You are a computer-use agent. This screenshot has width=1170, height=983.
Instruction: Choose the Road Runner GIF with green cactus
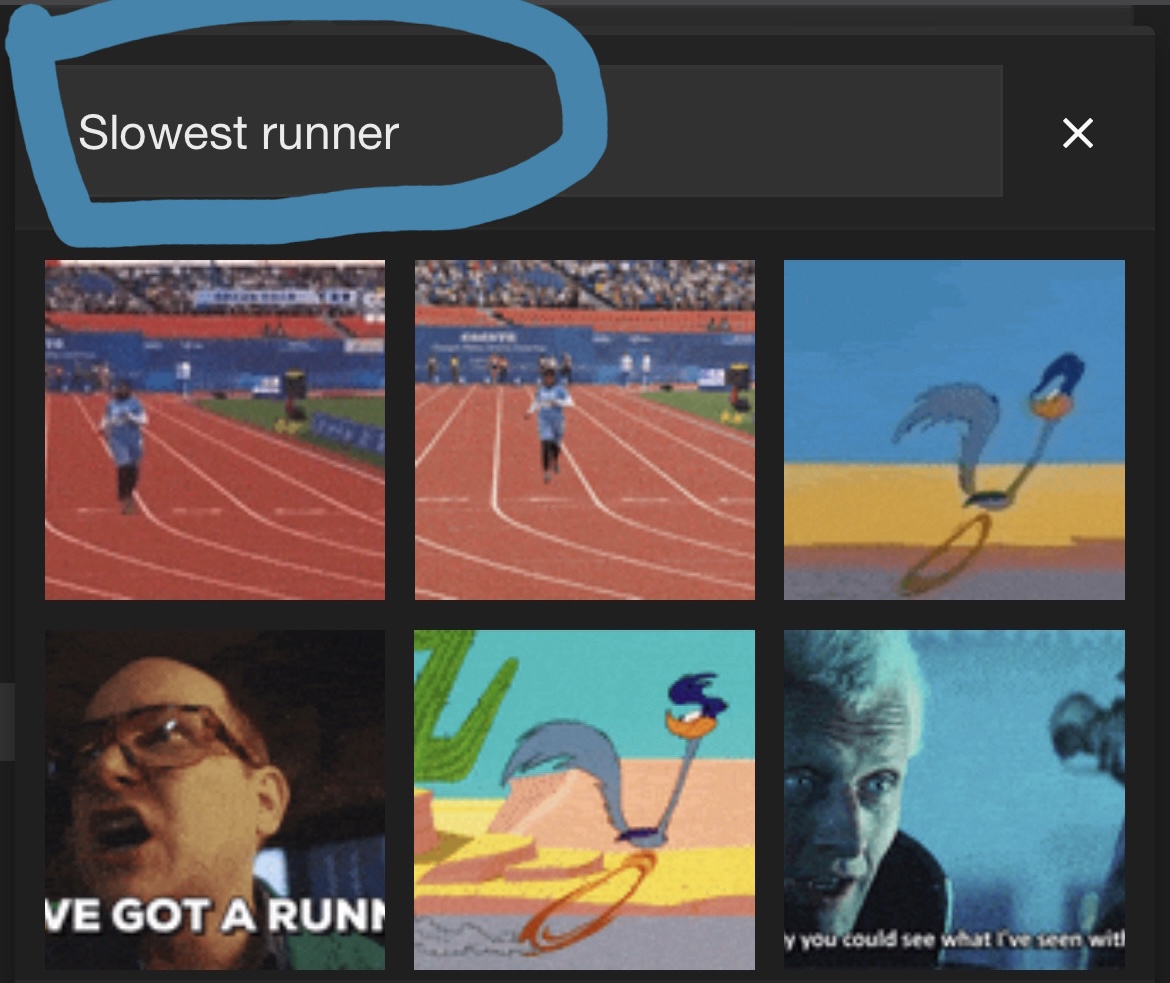(584, 800)
